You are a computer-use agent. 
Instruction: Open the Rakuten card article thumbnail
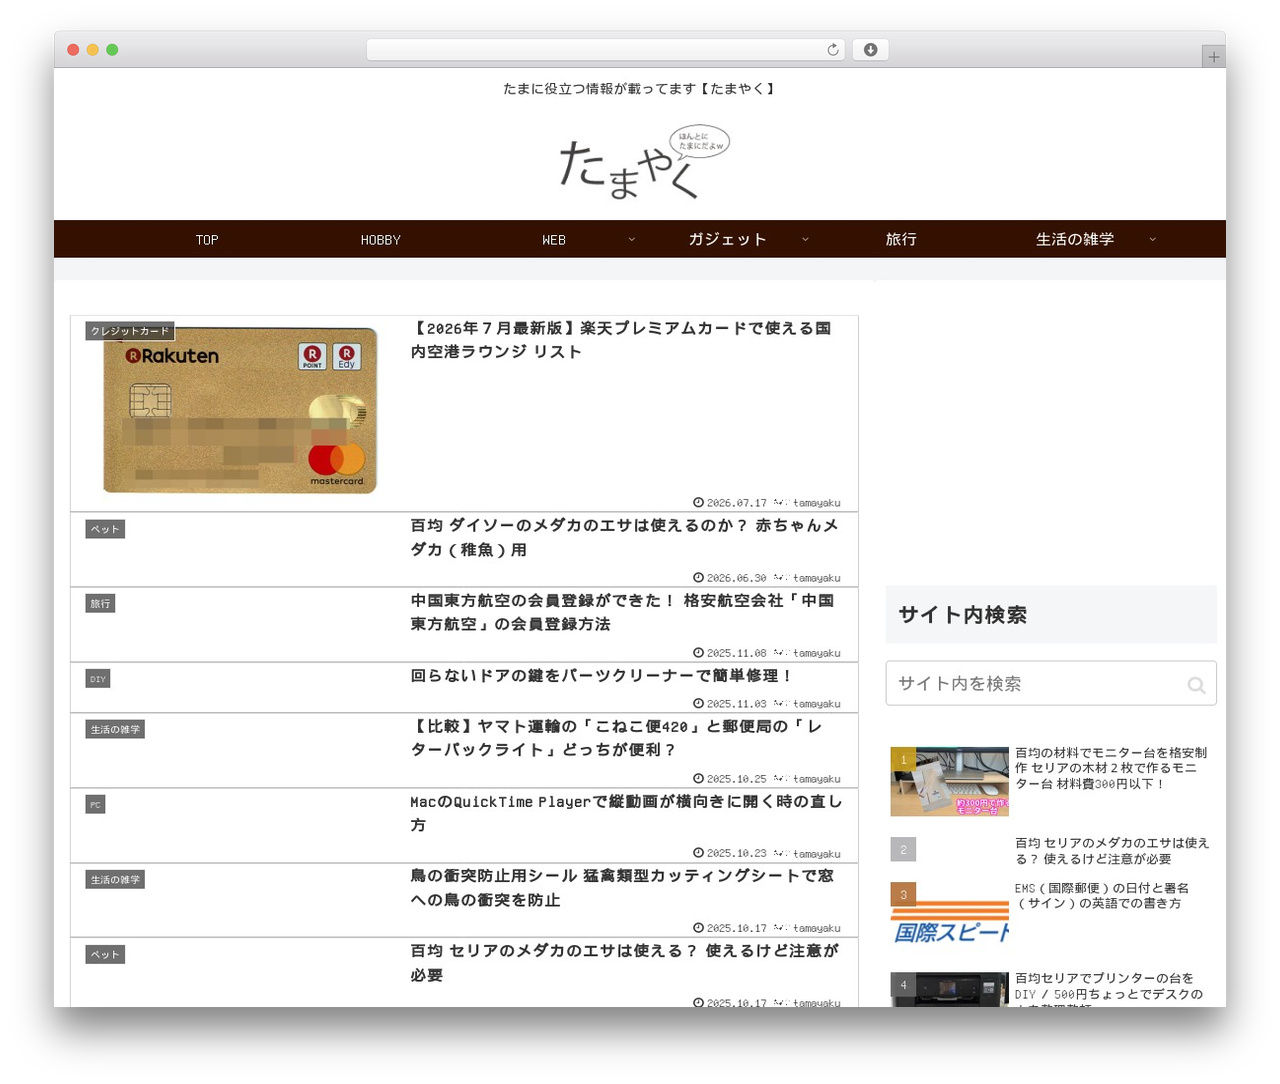tap(239, 410)
